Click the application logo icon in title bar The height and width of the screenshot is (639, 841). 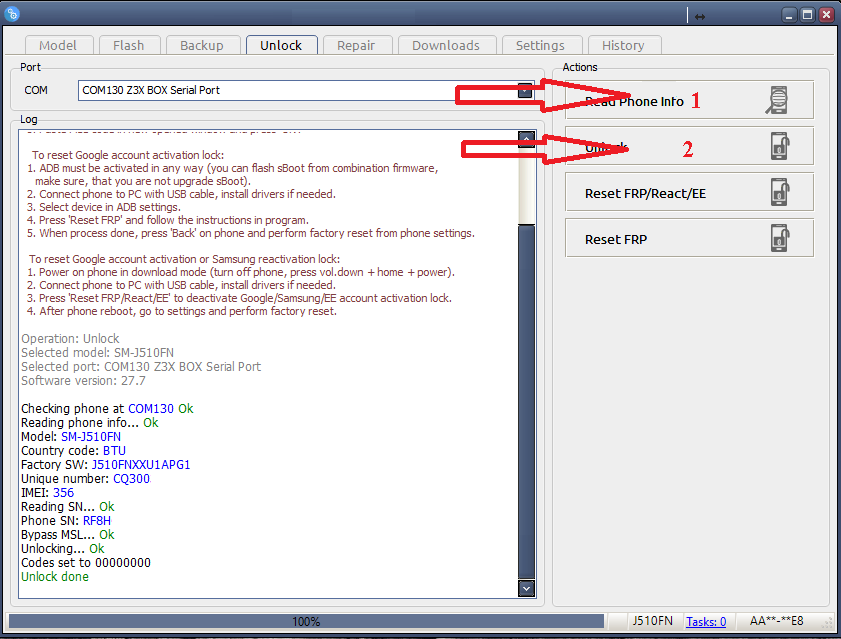[x=12, y=13]
